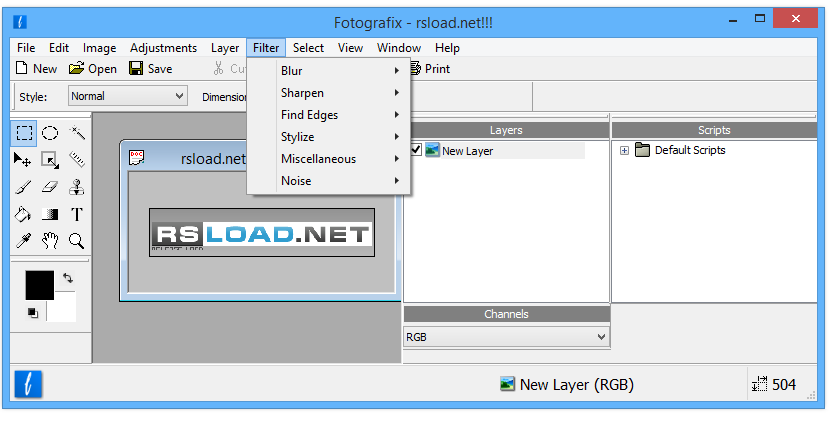Open the Edit menu

pos(59,48)
